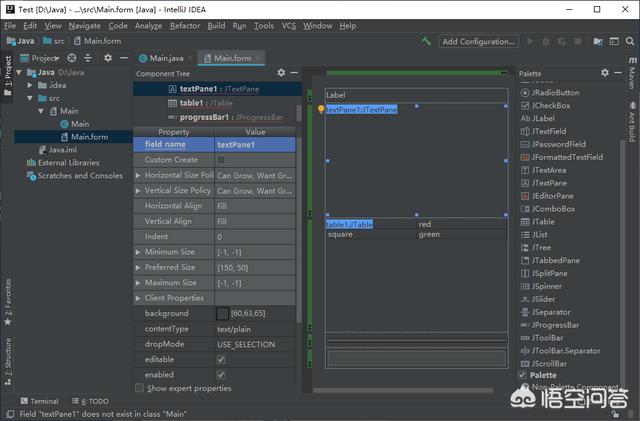Image resolution: width=640 pixels, height=421 pixels.
Task: Open the TODO tool window
Action: coord(91,401)
